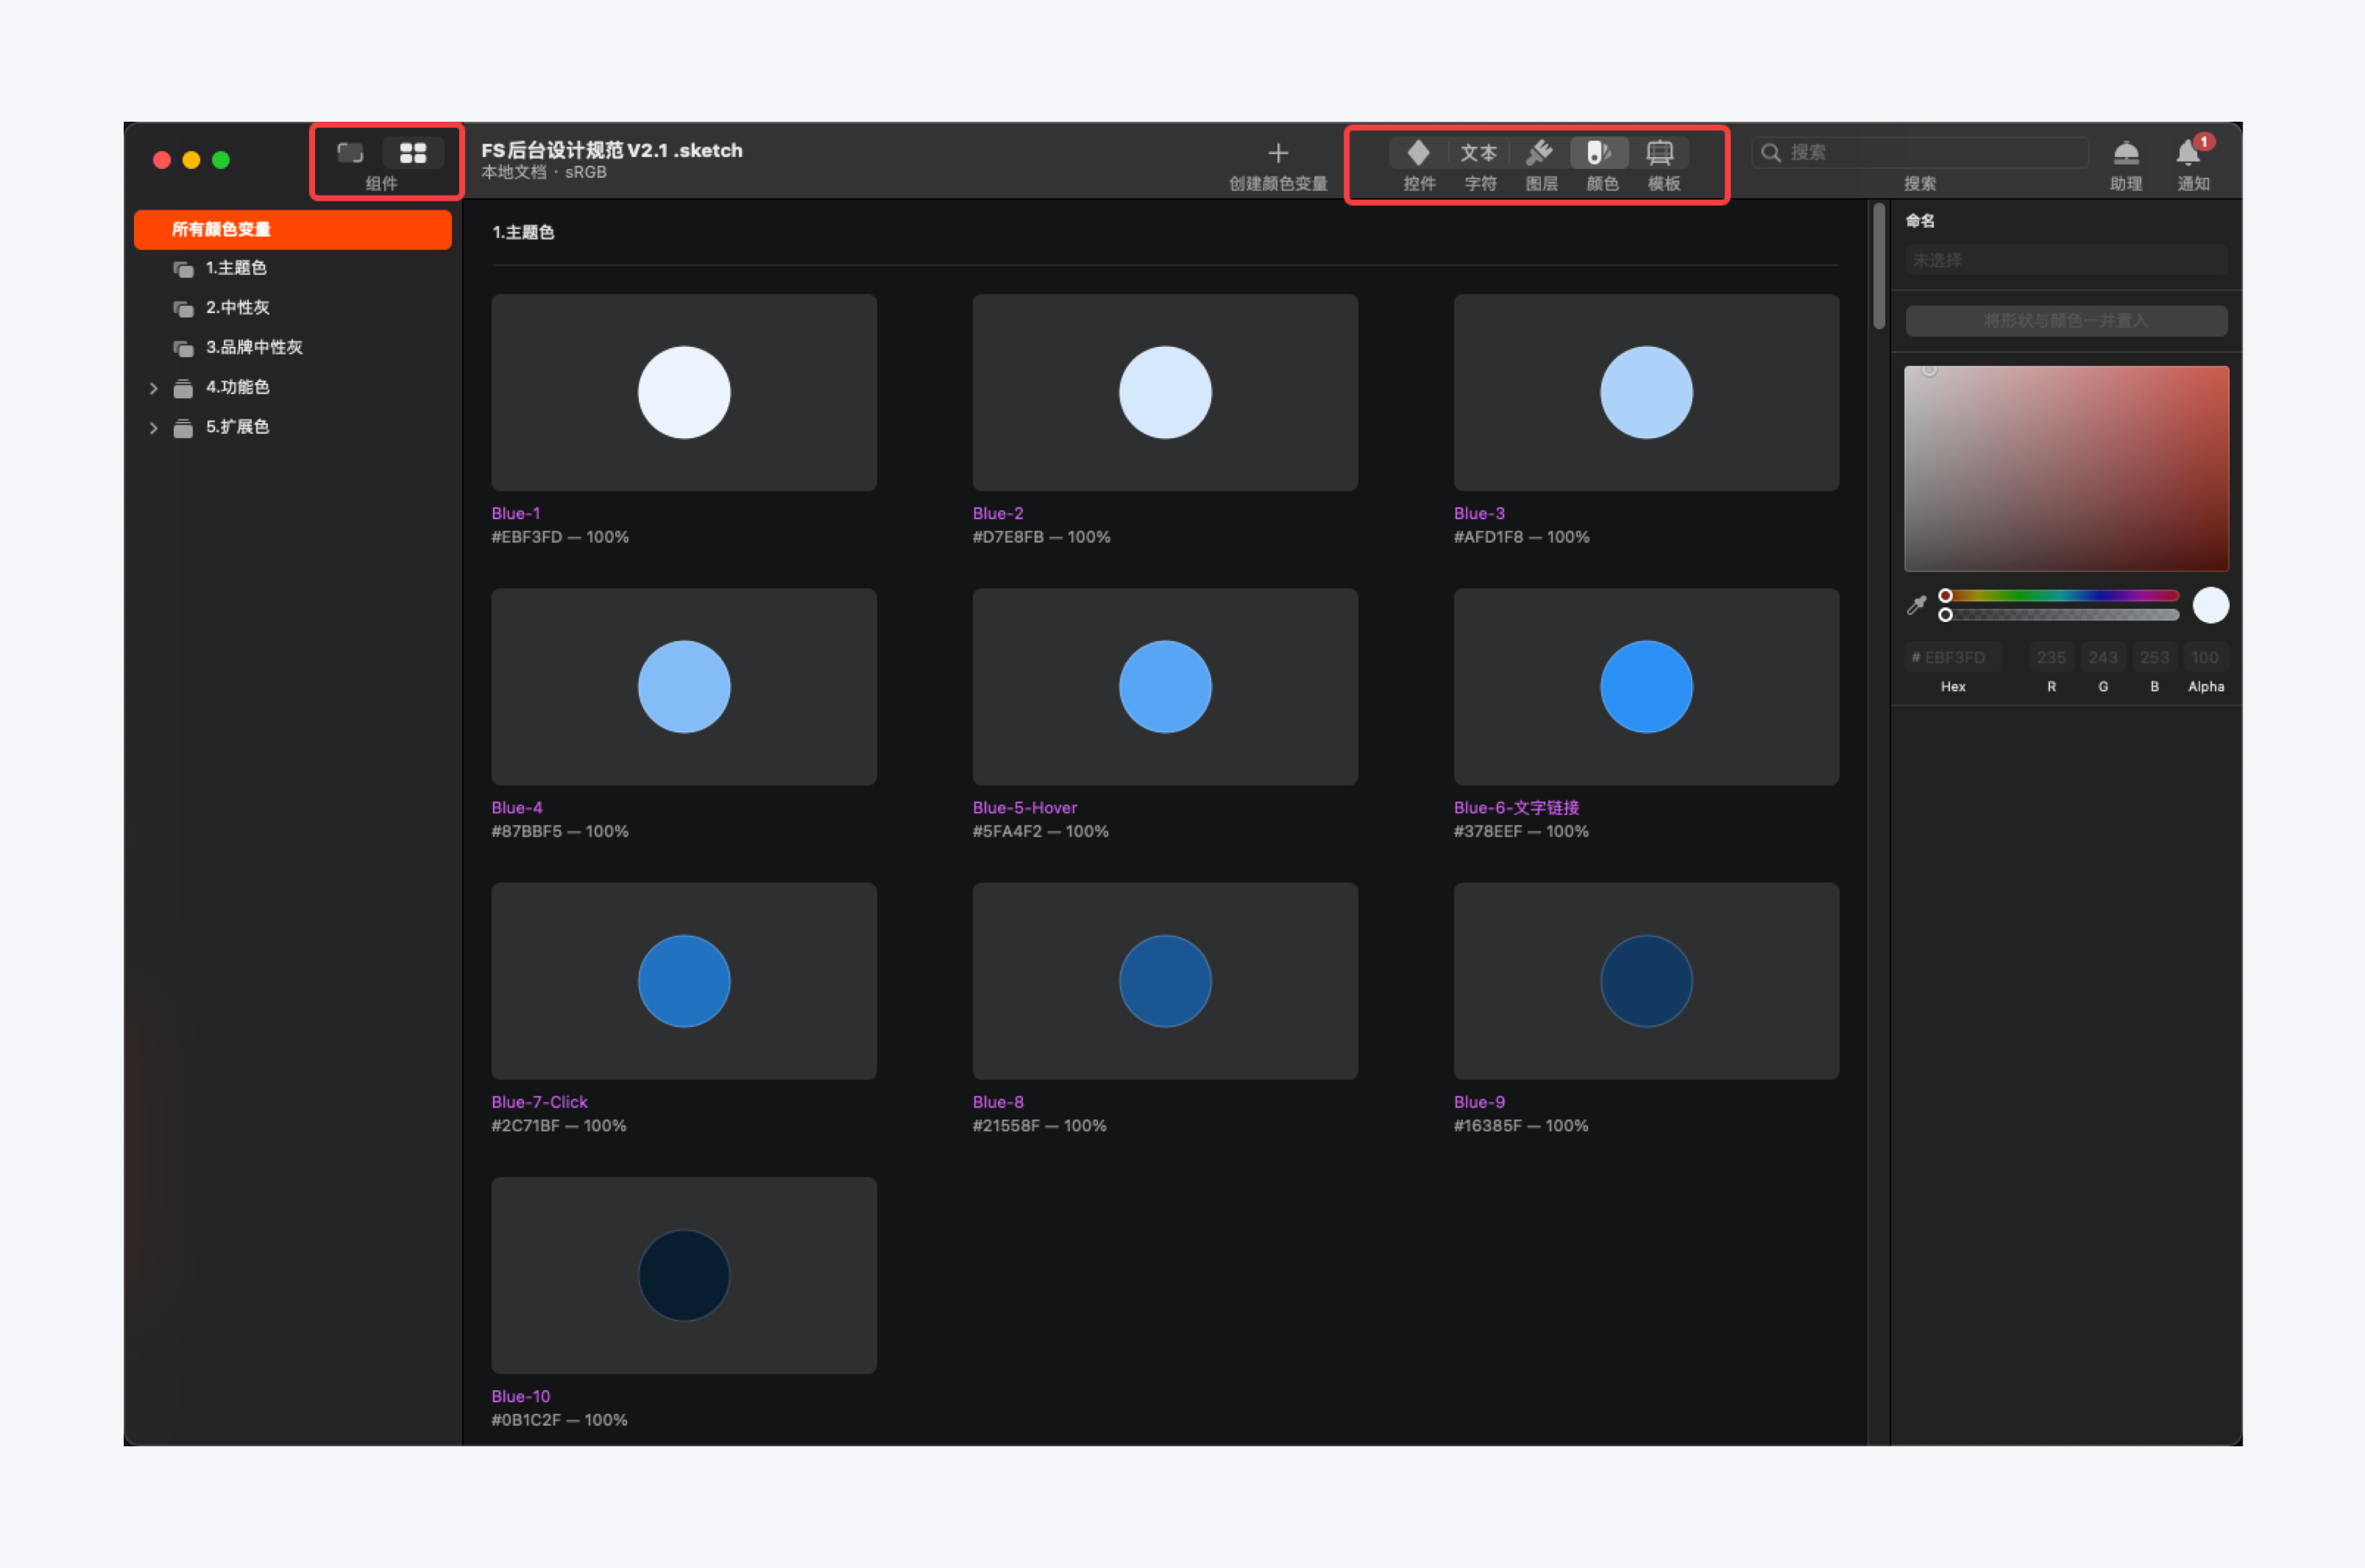Select the Templates artboard icon

pos(1660,153)
